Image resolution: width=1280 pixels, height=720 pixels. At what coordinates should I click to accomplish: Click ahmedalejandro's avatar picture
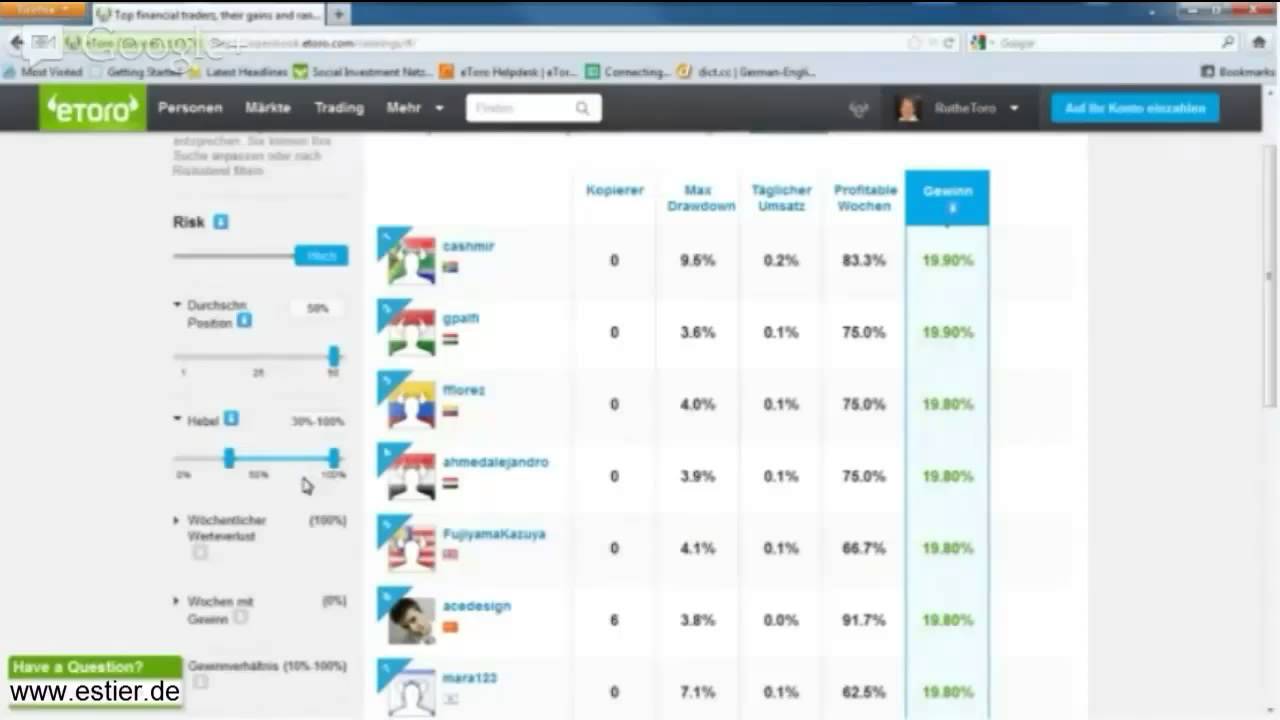click(412, 476)
